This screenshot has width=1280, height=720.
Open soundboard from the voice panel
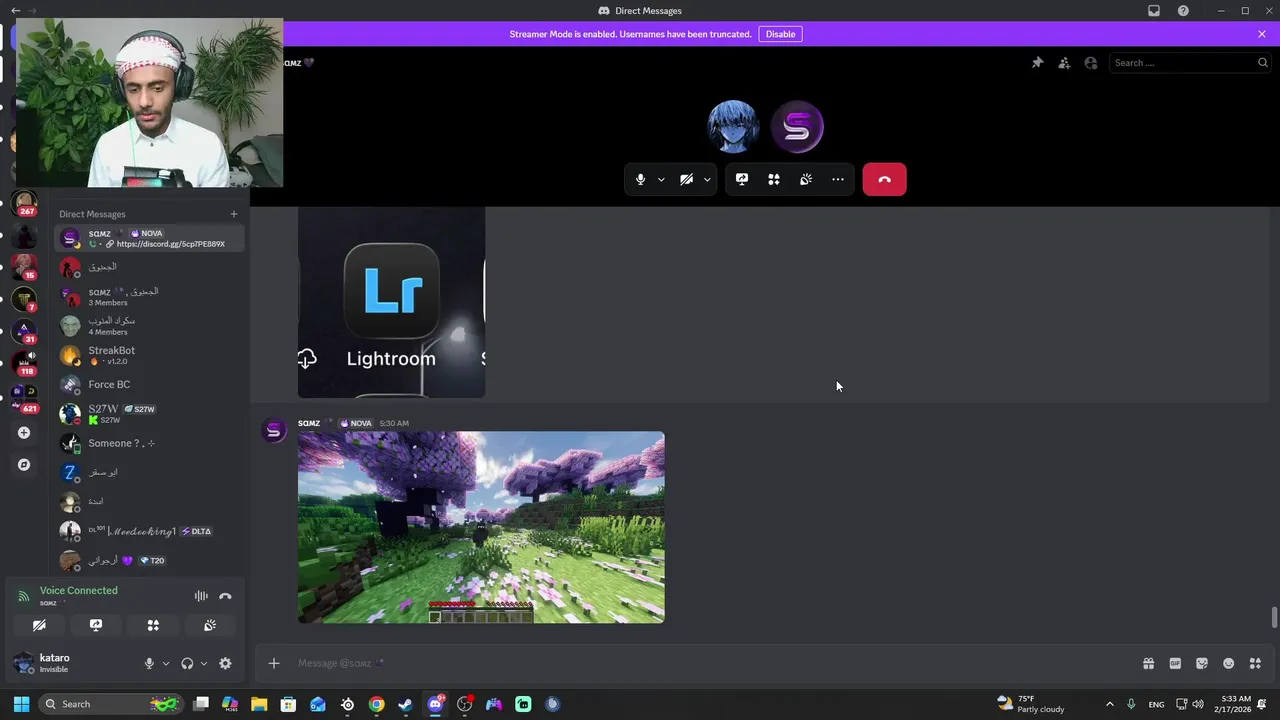[210, 625]
